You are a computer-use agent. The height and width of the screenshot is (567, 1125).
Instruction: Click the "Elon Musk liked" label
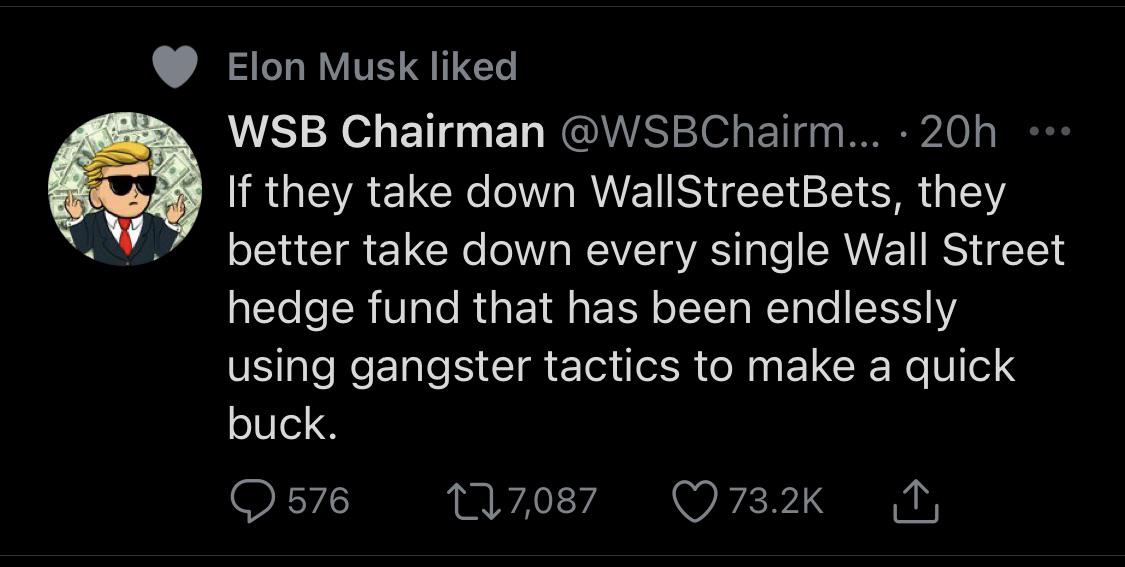tap(372, 67)
